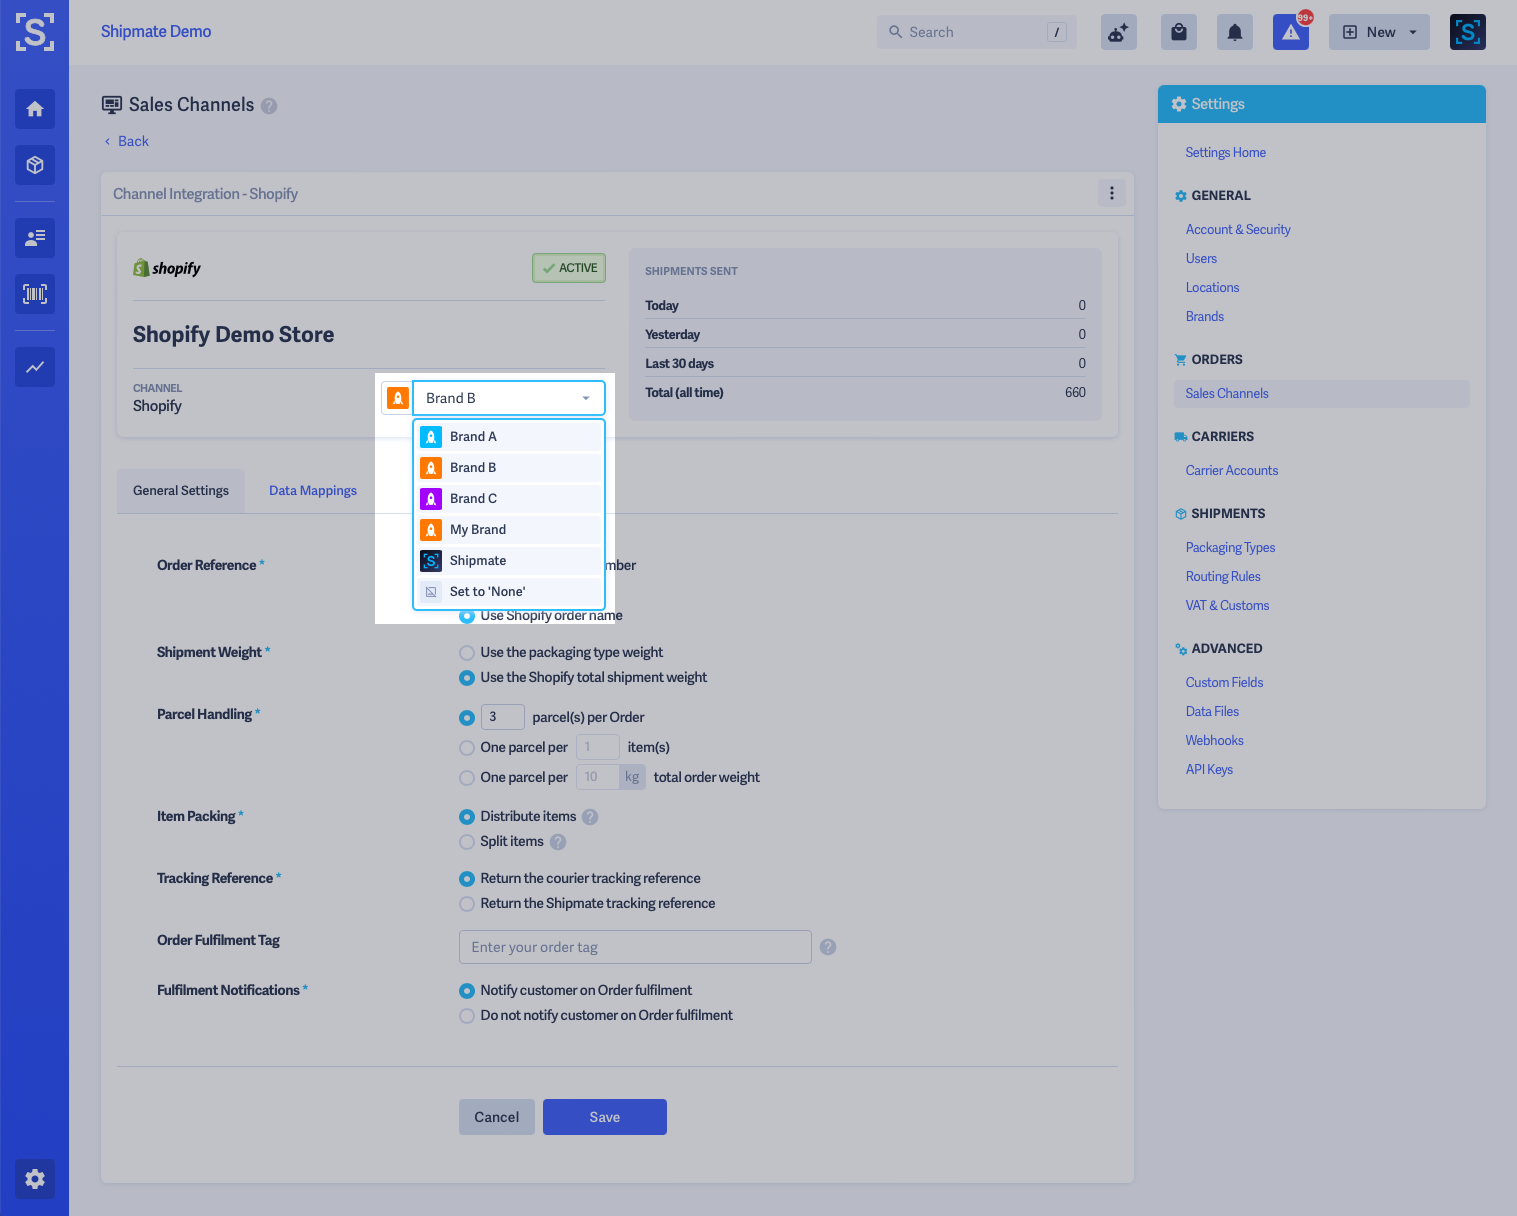Click the barcode scanning icon in sidebar
Image resolution: width=1517 pixels, height=1216 pixels.
[34, 293]
